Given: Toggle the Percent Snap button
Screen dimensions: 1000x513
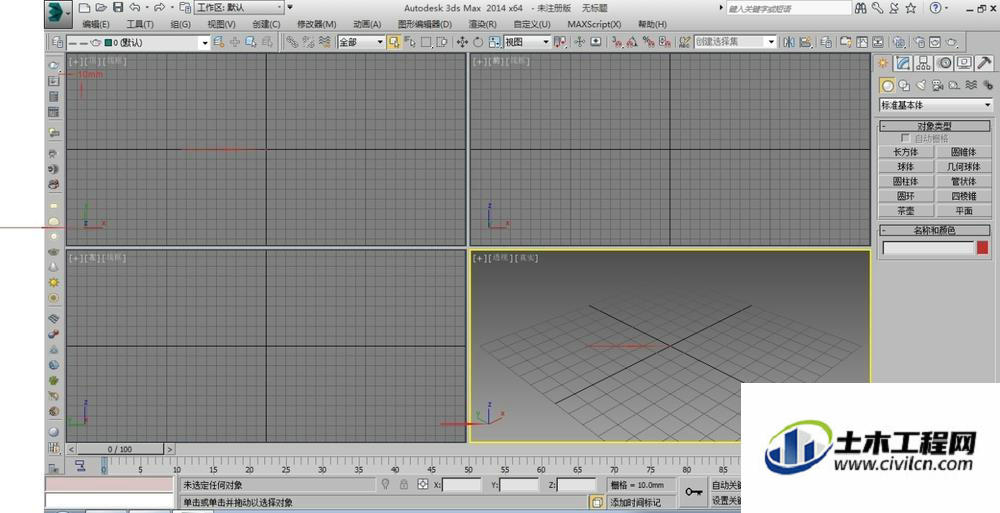Looking at the screenshot, I should [649, 42].
